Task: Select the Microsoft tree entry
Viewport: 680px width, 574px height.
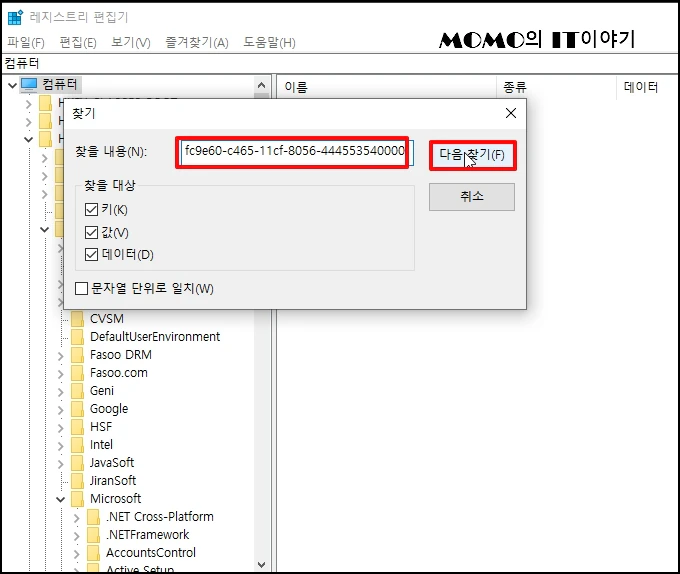Action: point(115,499)
